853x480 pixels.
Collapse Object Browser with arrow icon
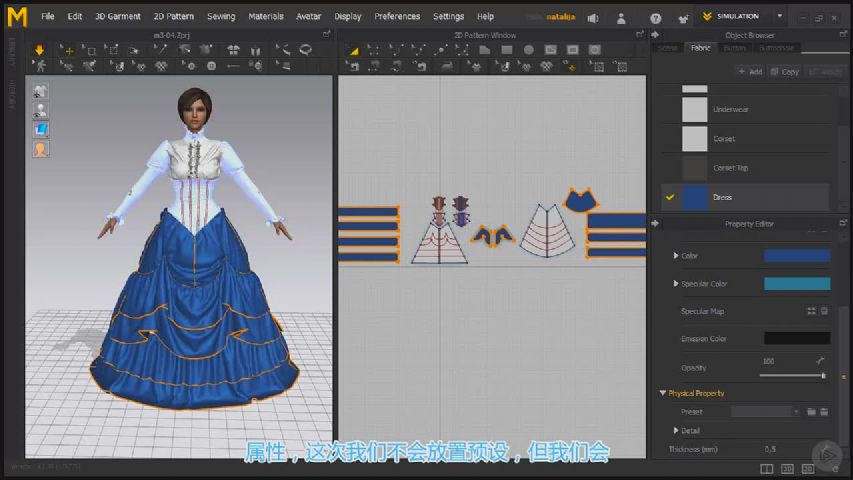pos(655,35)
